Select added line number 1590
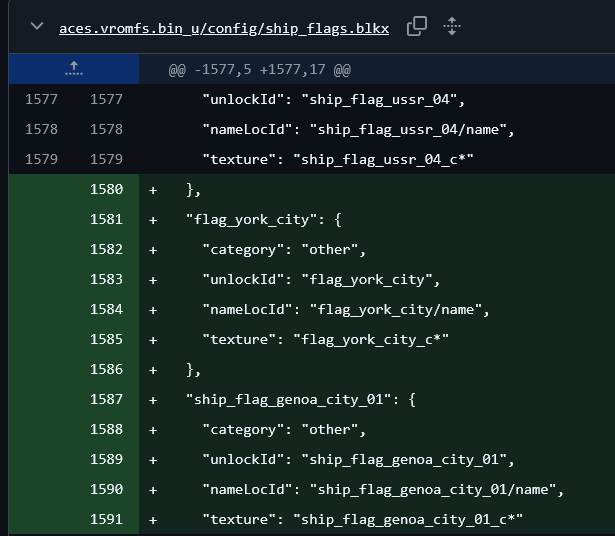The image size is (615, 536). (x=106, y=489)
